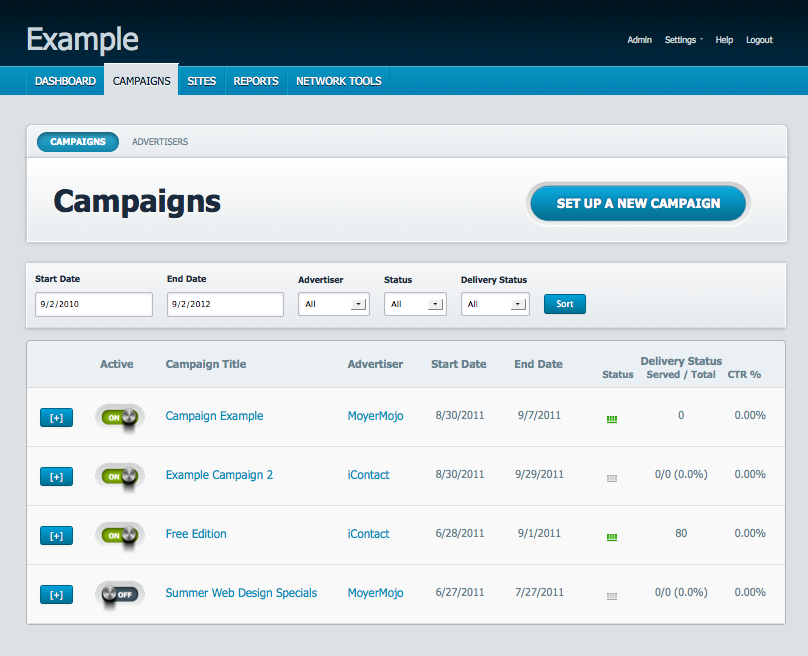
Task: Click the Start Date input field
Action: (94, 304)
